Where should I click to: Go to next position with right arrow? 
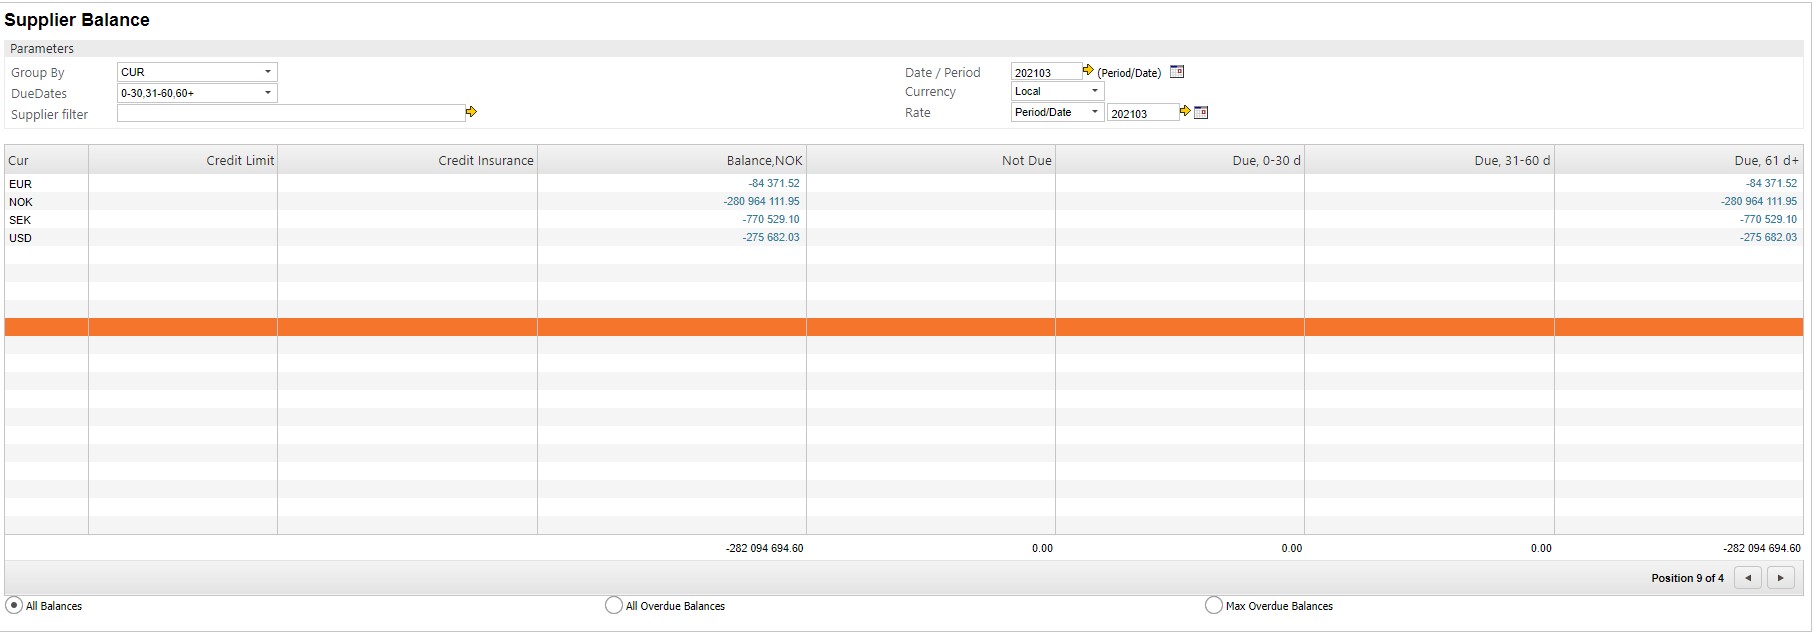1780,578
